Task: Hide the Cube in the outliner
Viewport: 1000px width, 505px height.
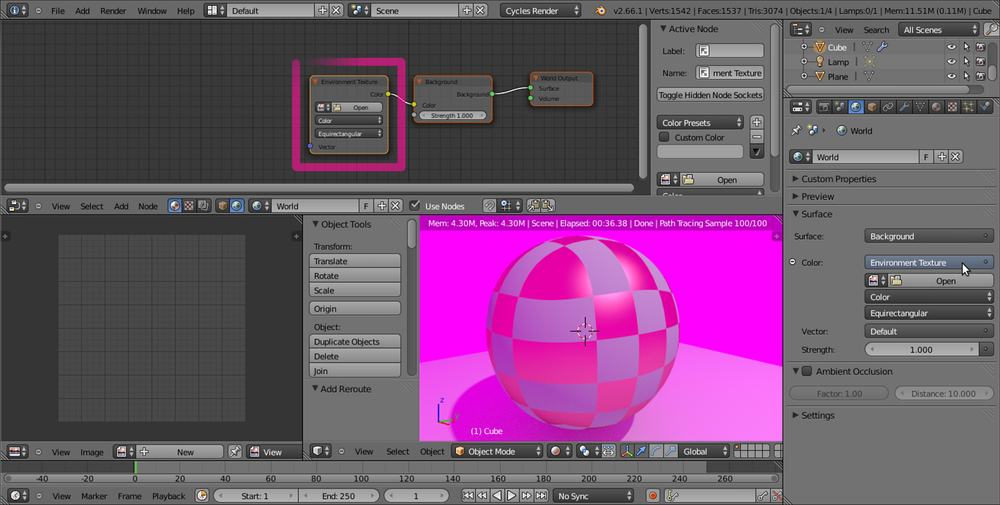Action: pyautogui.click(x=951, y=47)
